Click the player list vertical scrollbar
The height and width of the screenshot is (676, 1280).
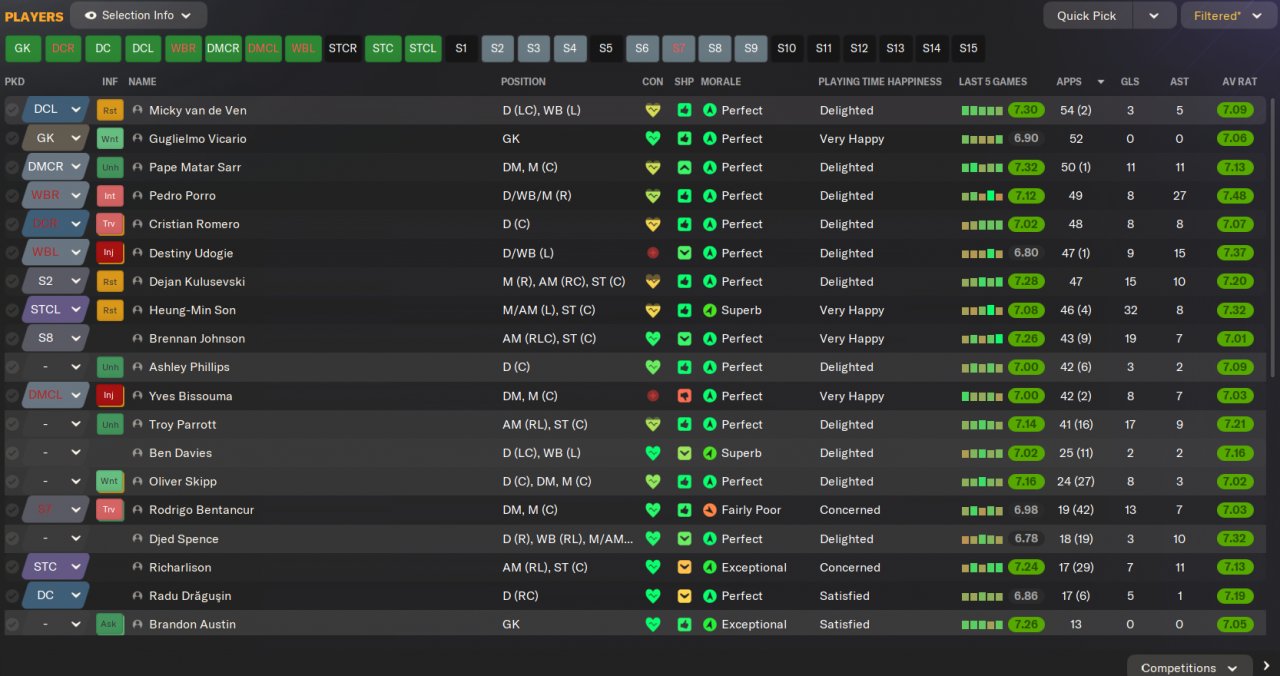pos(1273,237)
